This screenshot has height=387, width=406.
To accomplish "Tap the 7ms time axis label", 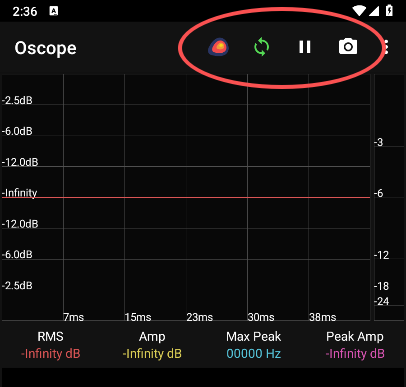I will 74,317.
